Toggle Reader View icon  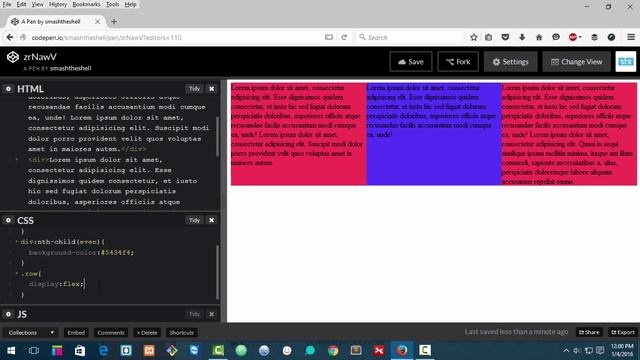tap(329, 37)
